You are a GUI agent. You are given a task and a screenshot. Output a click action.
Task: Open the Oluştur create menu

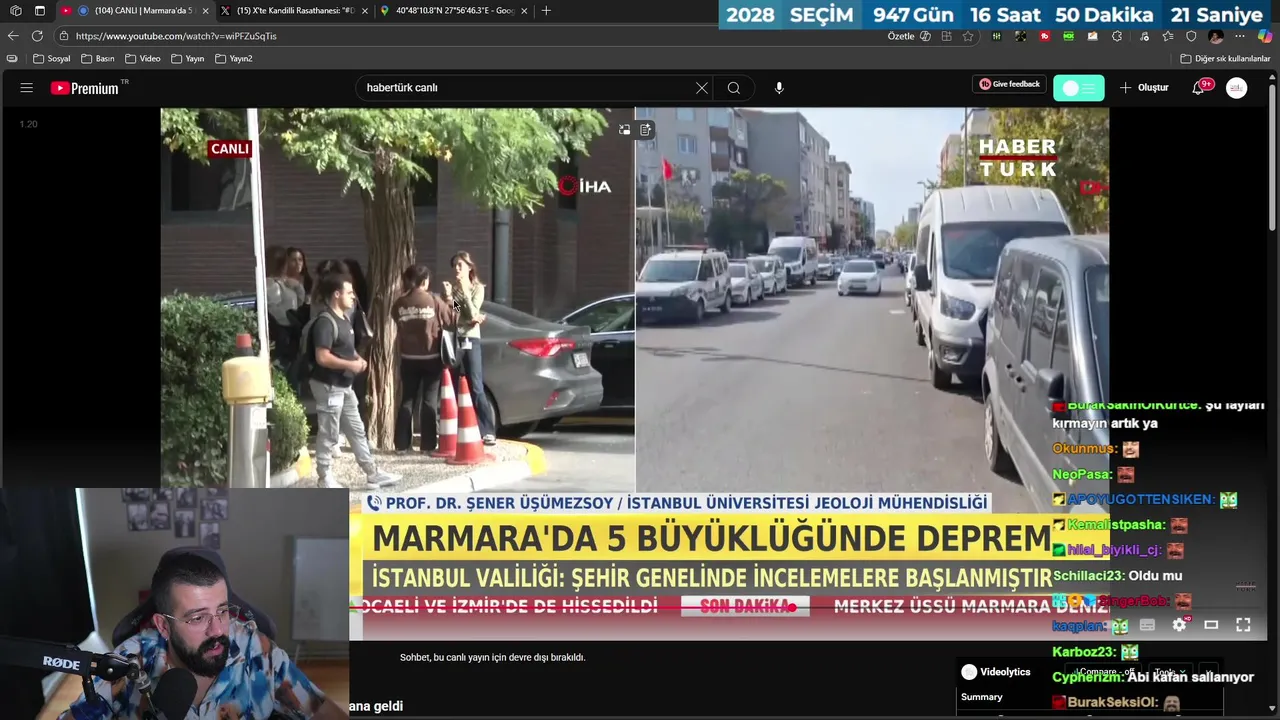point(1144,88)
